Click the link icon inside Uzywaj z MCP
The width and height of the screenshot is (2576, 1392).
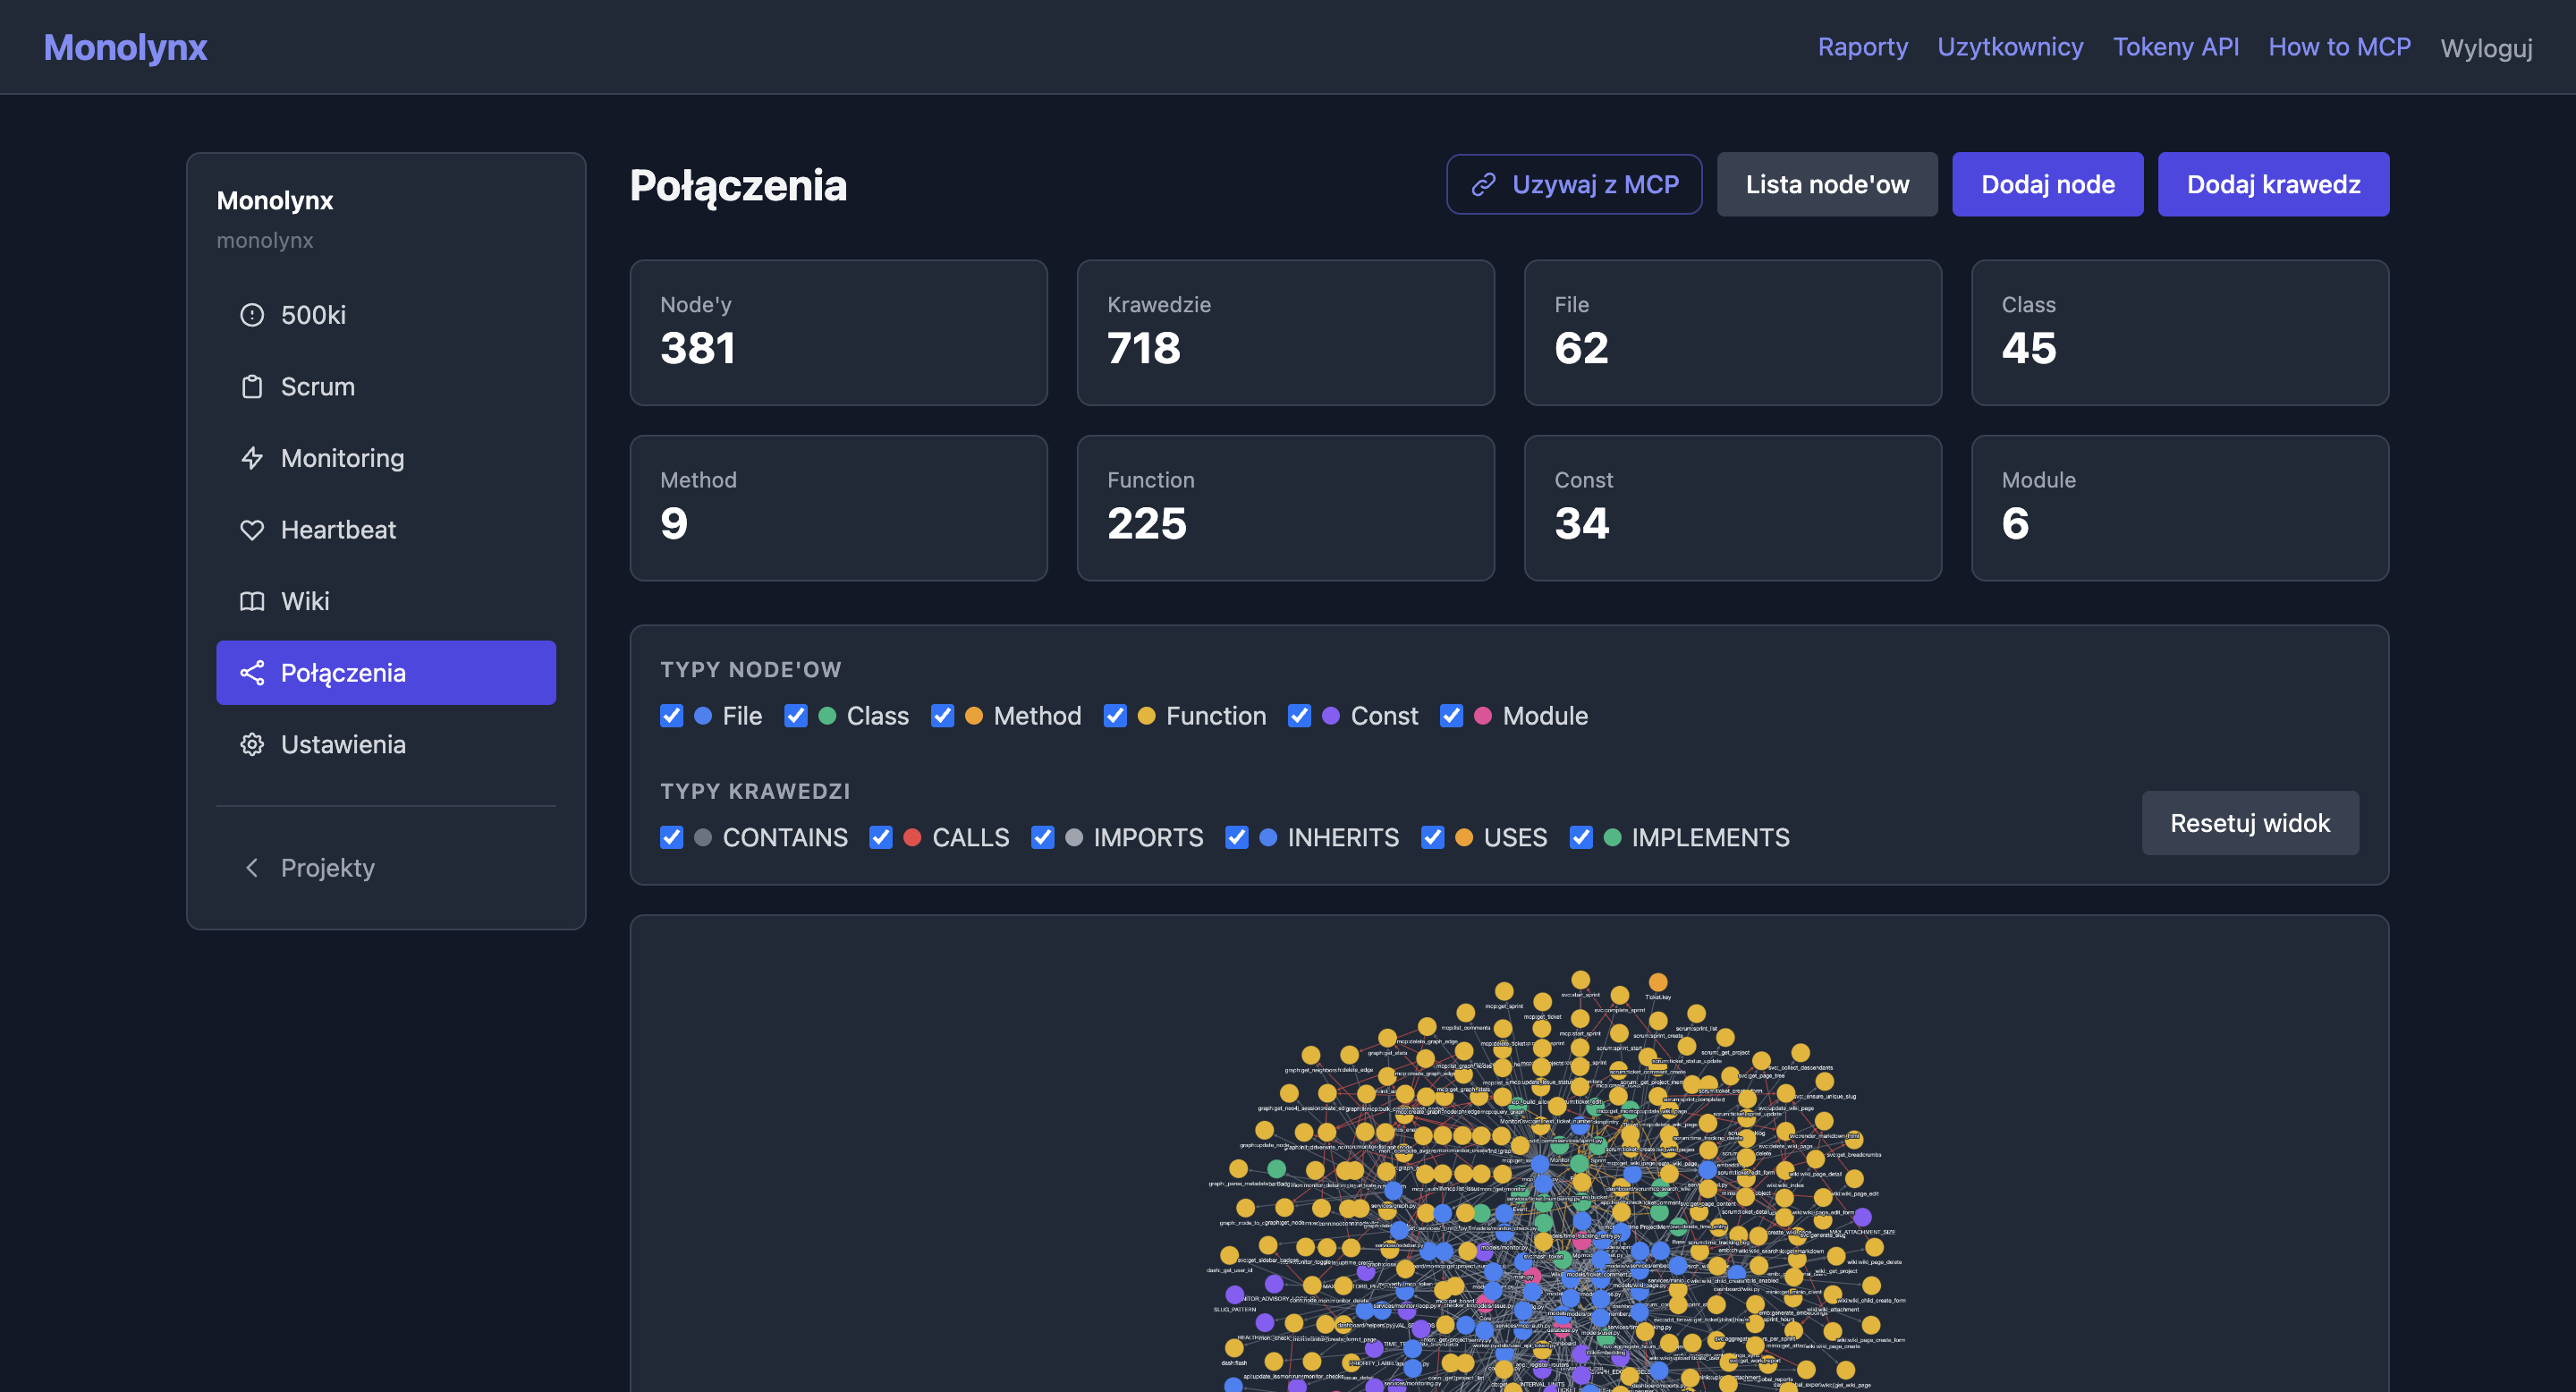[1485, 184]
